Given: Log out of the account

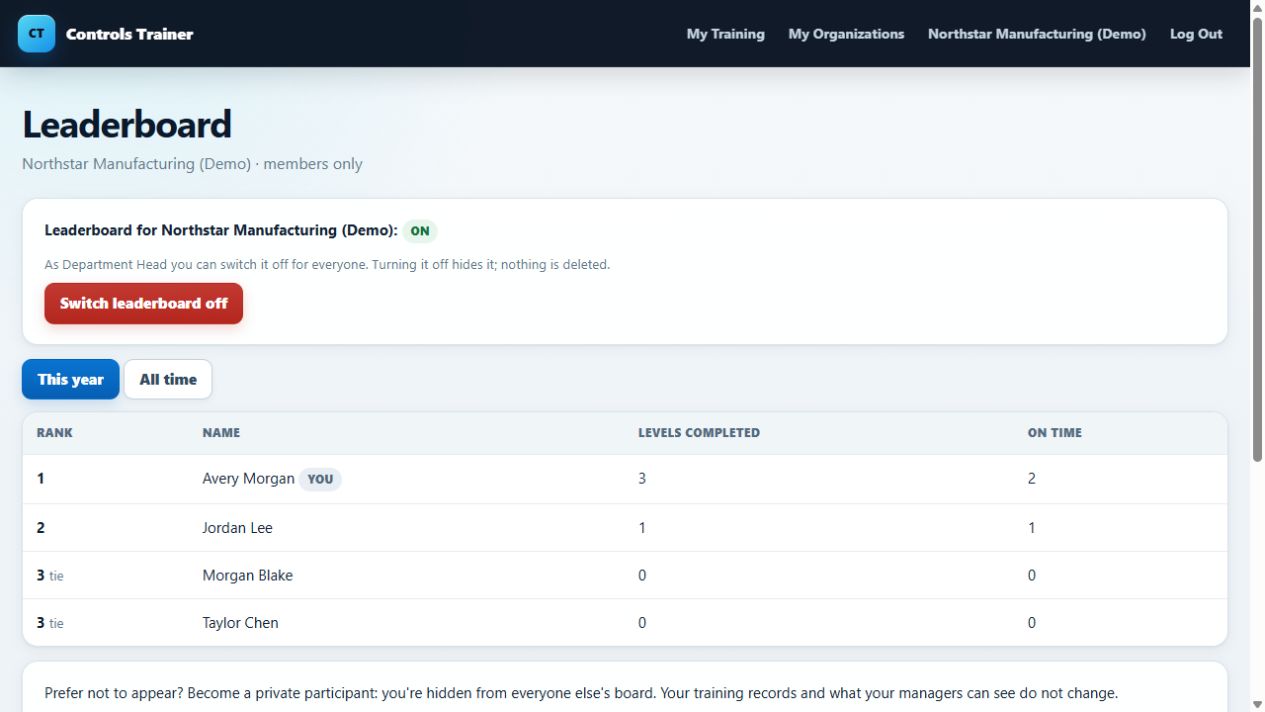Looking at the screenshot, I should 1196,34.
